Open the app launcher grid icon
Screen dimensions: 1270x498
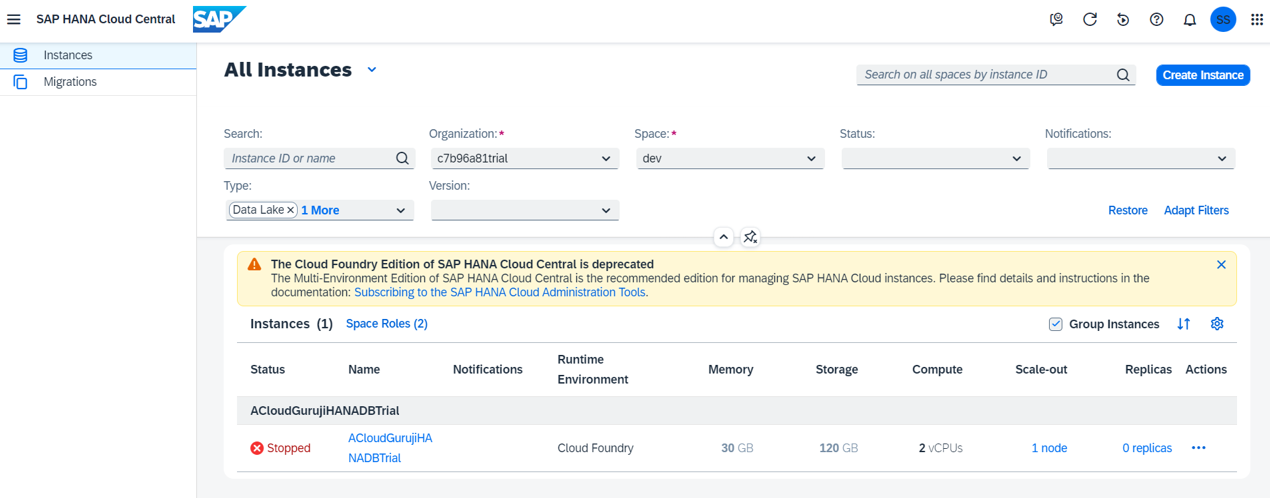(1257, 19)
